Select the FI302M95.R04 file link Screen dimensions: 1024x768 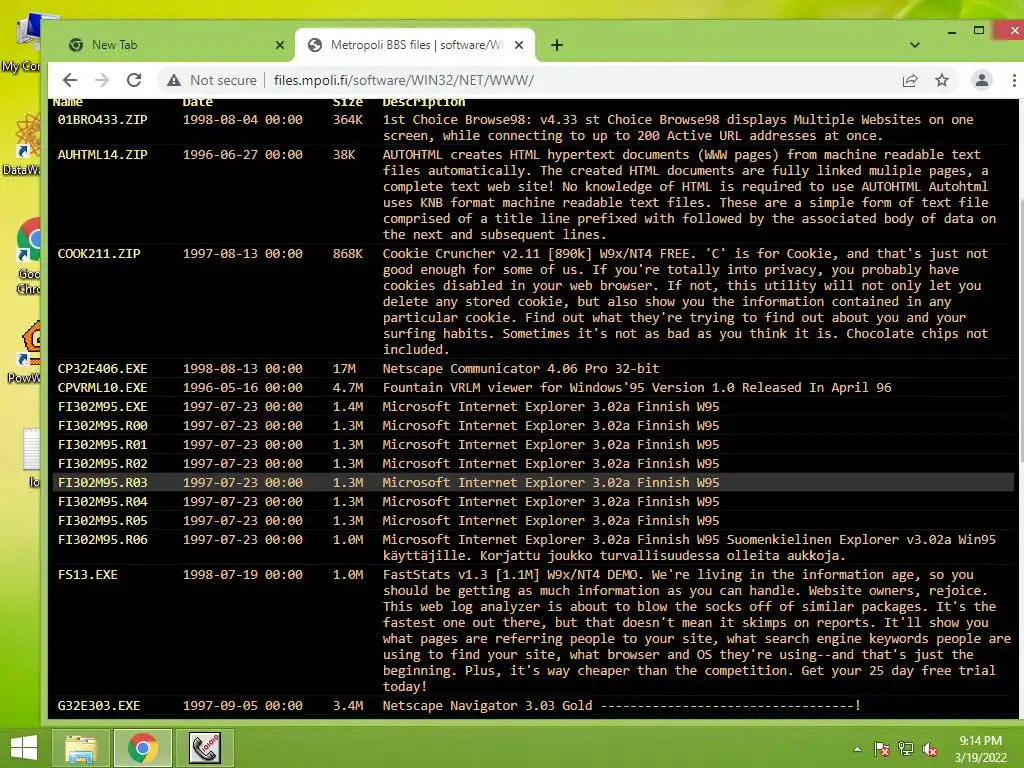[x=103, y=501]
